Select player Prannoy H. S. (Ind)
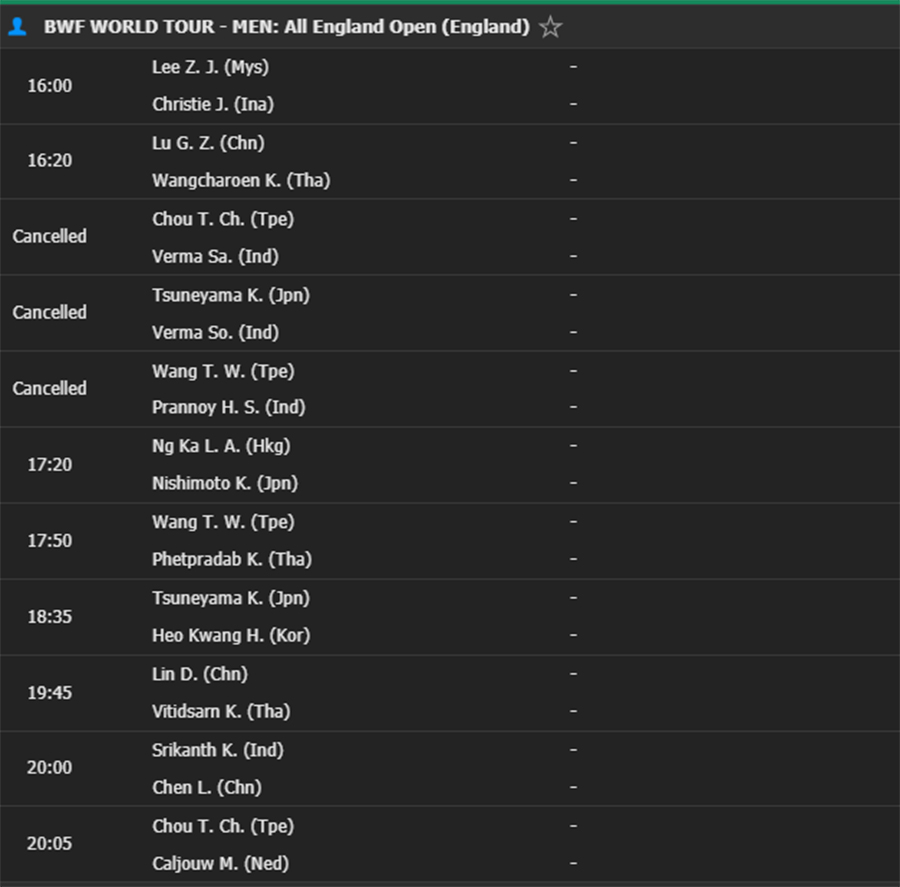 (x=228, y=407)
